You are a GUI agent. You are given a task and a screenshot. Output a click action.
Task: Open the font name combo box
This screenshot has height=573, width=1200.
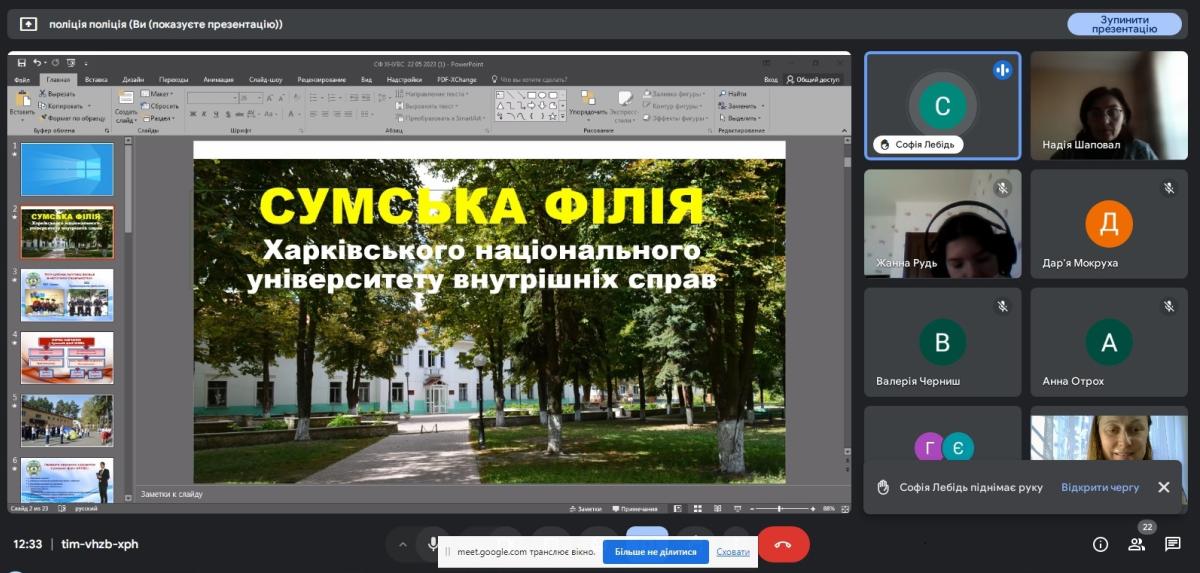tap(210, 98)
